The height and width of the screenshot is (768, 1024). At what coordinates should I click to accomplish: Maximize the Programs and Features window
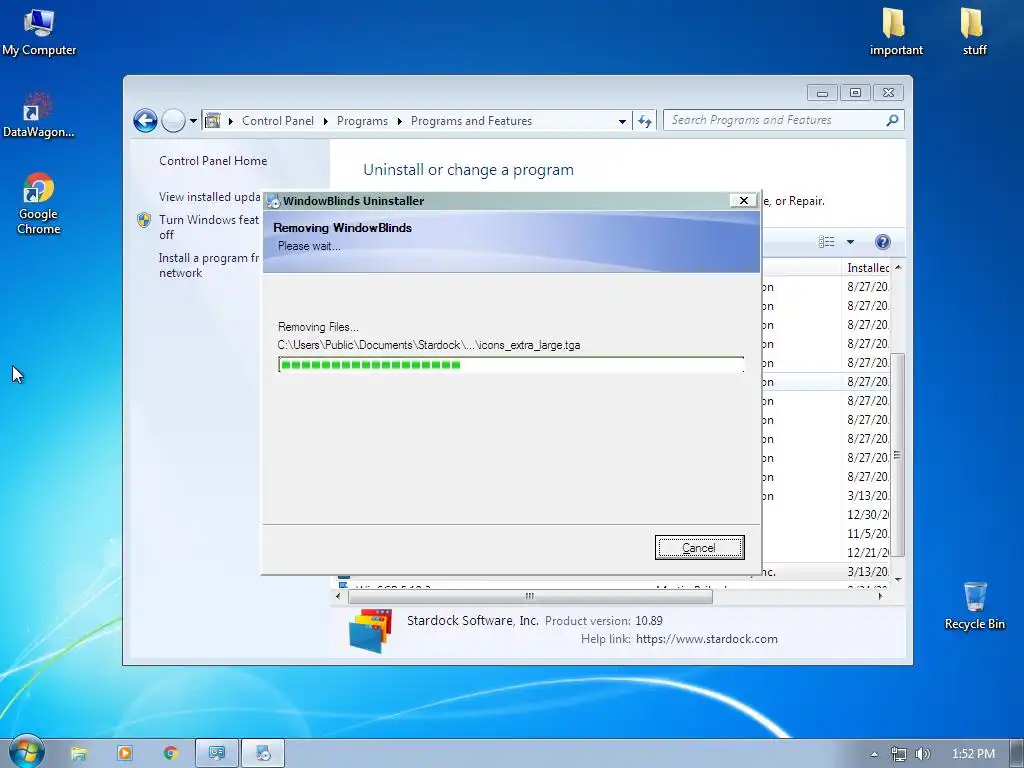855,93
